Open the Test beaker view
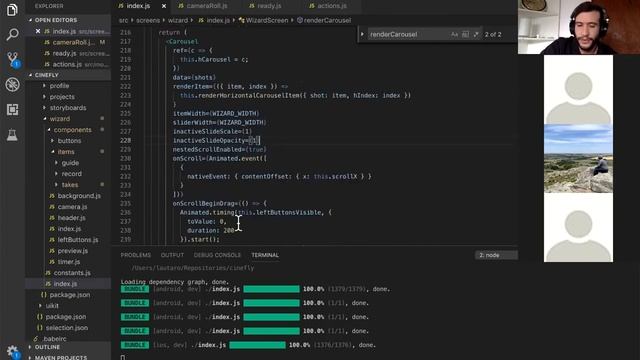The width and height of the screenshot is (640, 360). coord(12,135)
